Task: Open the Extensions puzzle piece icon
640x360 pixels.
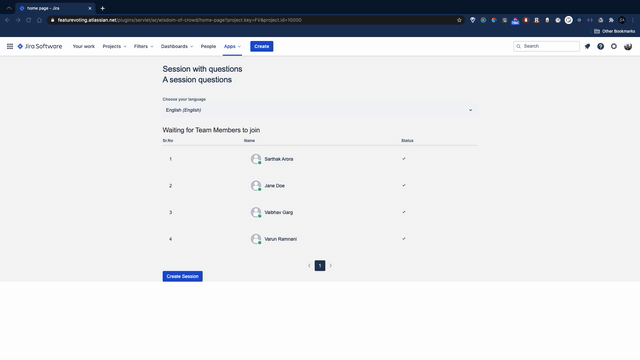Action: [611, 20]
